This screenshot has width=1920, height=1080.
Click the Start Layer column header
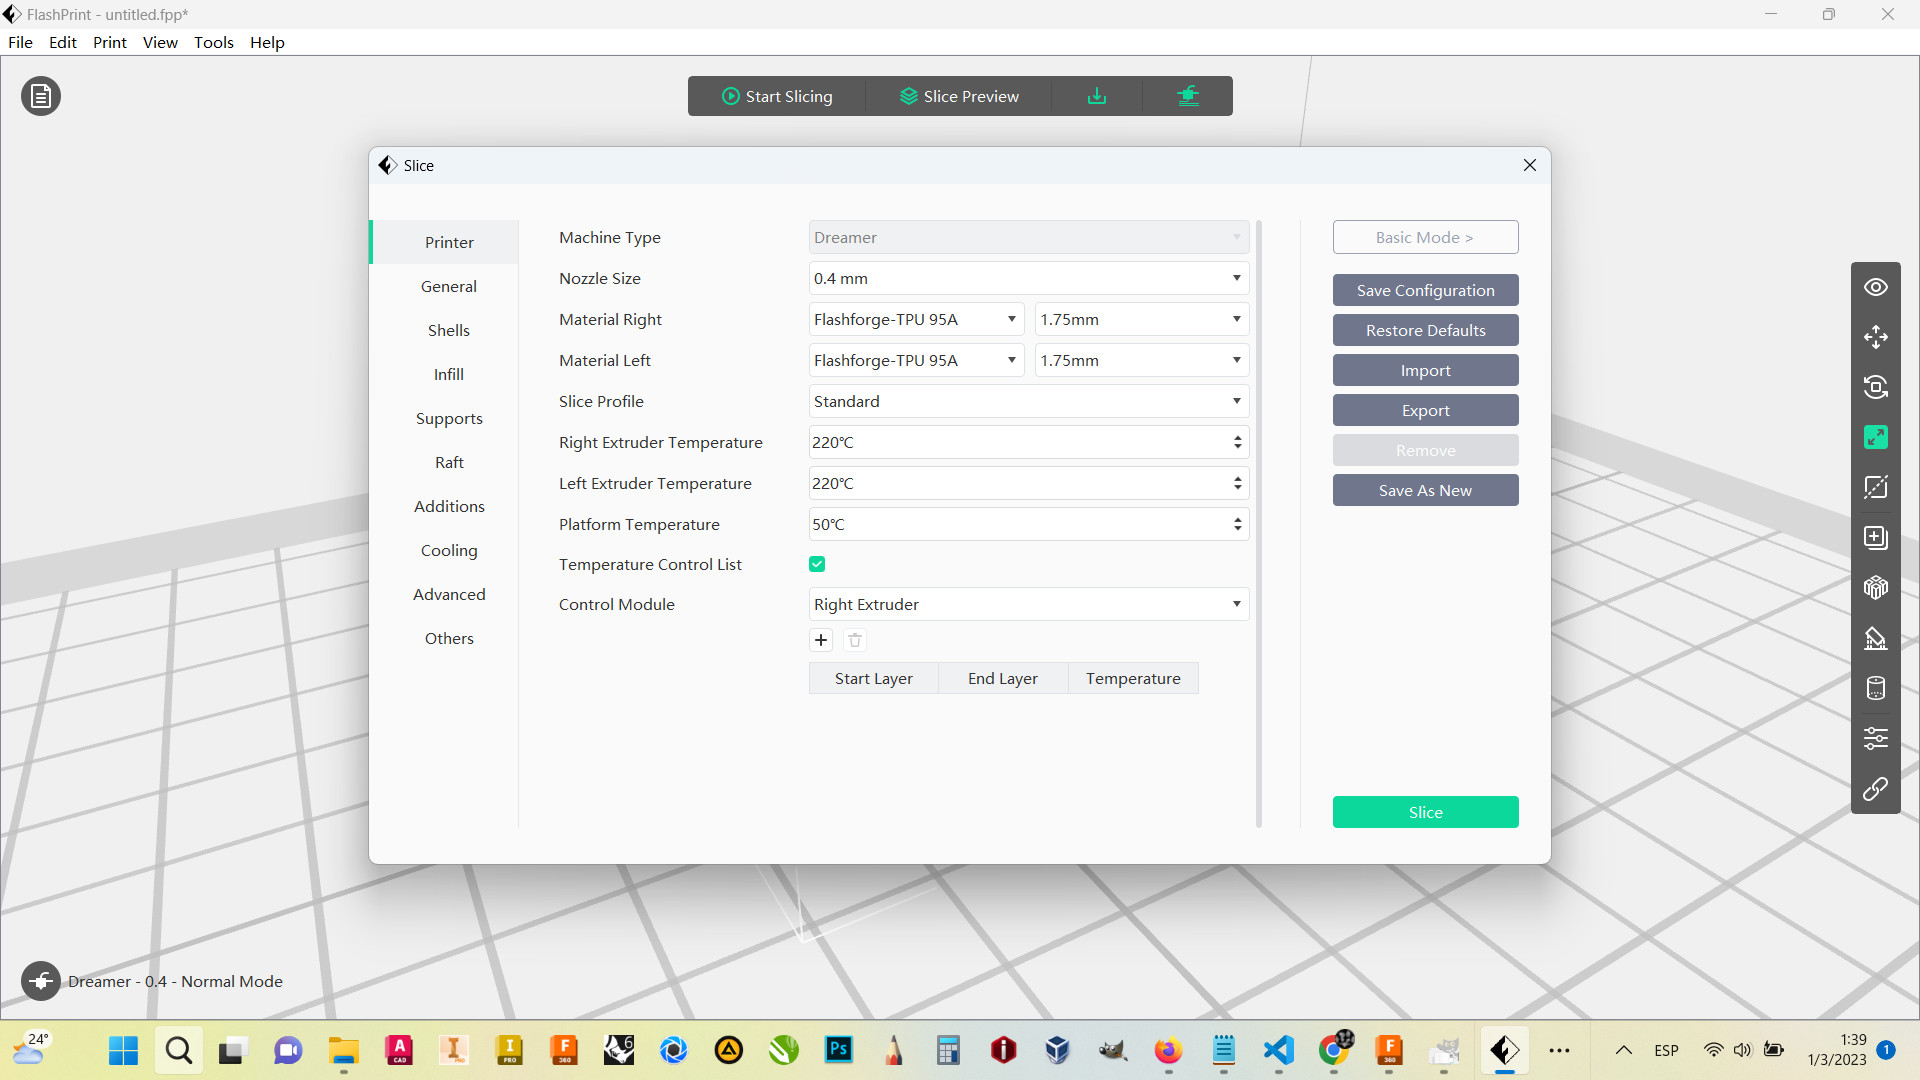point(874,678)
